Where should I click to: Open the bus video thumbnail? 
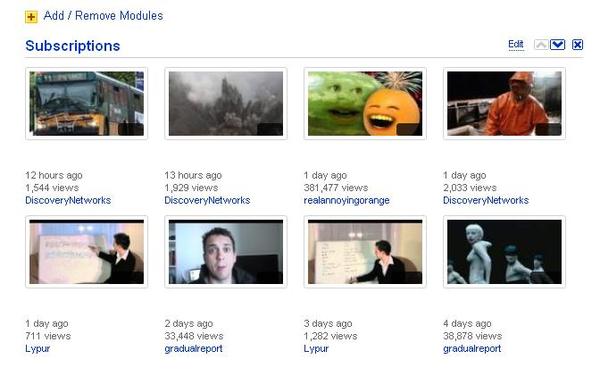point(86,104)
